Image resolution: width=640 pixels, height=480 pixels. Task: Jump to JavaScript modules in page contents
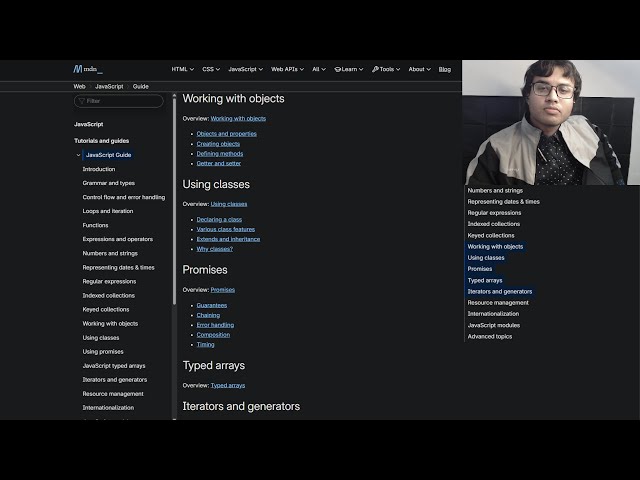493,325
